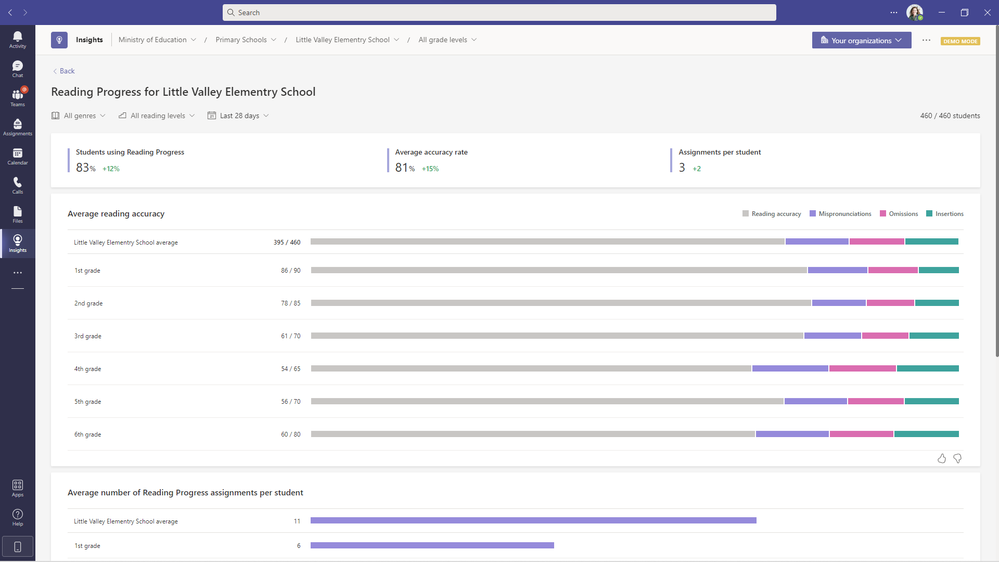The image size is (999, 562).
Task: Give thumbs down feedback on reading accuracy chart
Action: (x=957, y=458)
